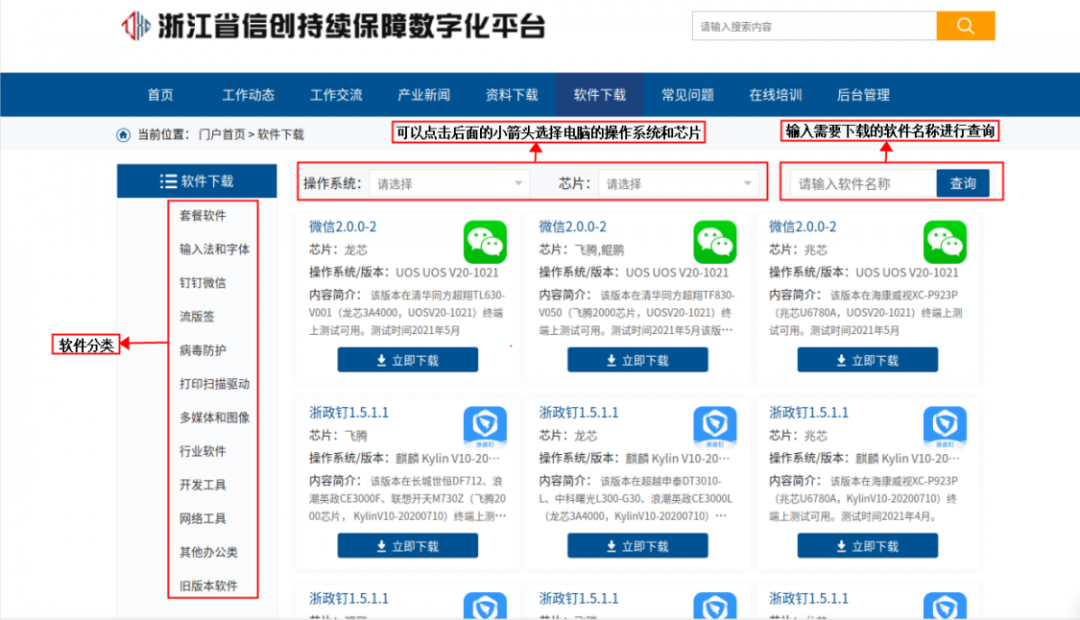The width and height of the screenshot is (1080, 620).
Task: Click list icon in 软件下载 sidebar header
Action: (x=168, y=181)
